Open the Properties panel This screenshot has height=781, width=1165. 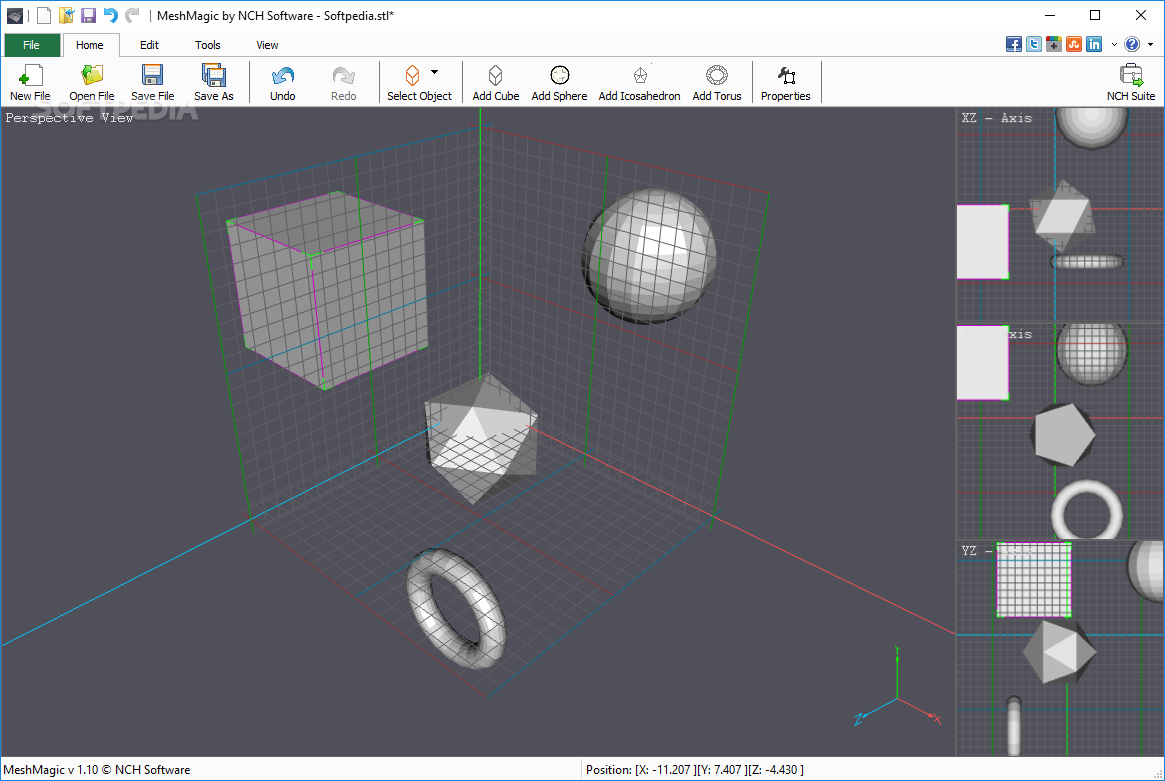785,82
